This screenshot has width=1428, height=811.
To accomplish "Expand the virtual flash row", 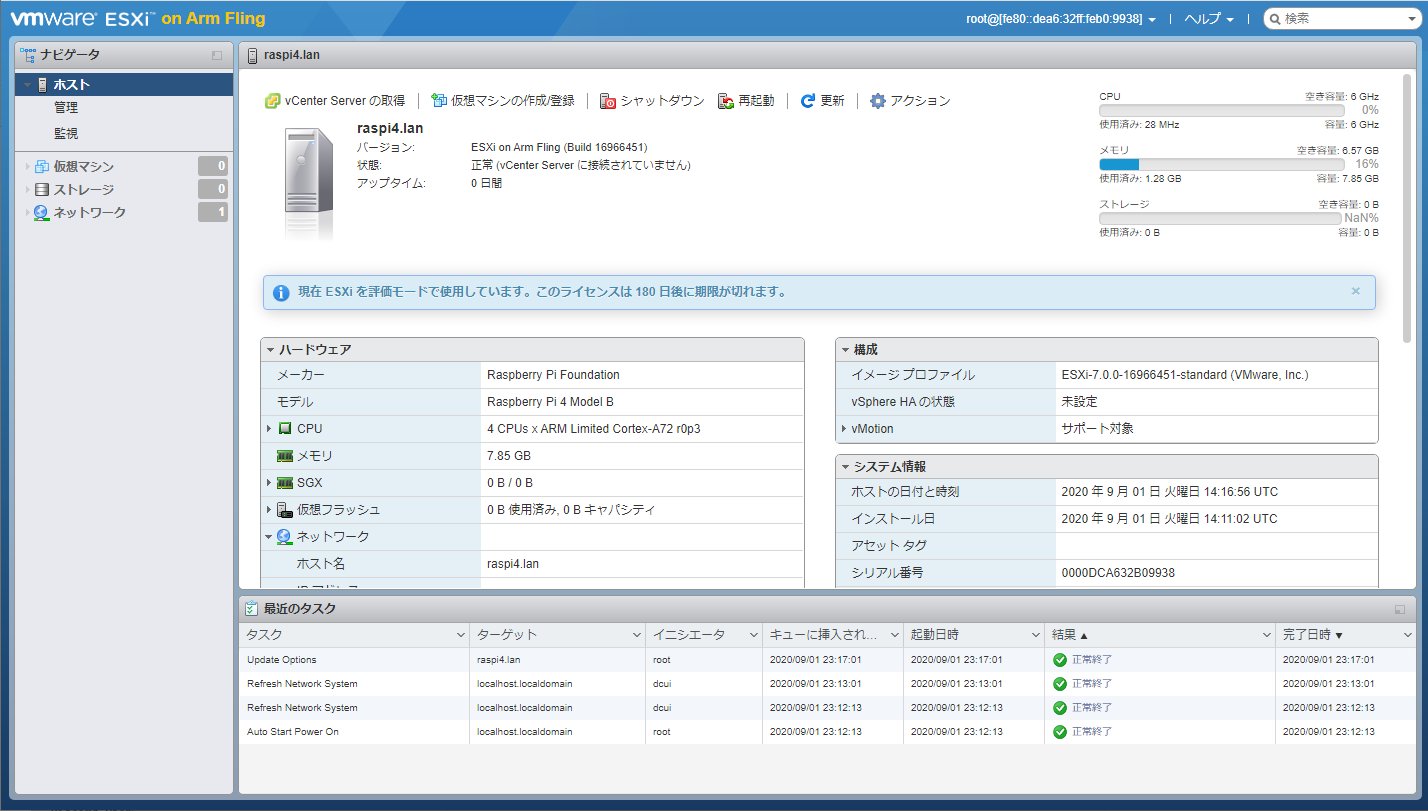I will point(269,510).
